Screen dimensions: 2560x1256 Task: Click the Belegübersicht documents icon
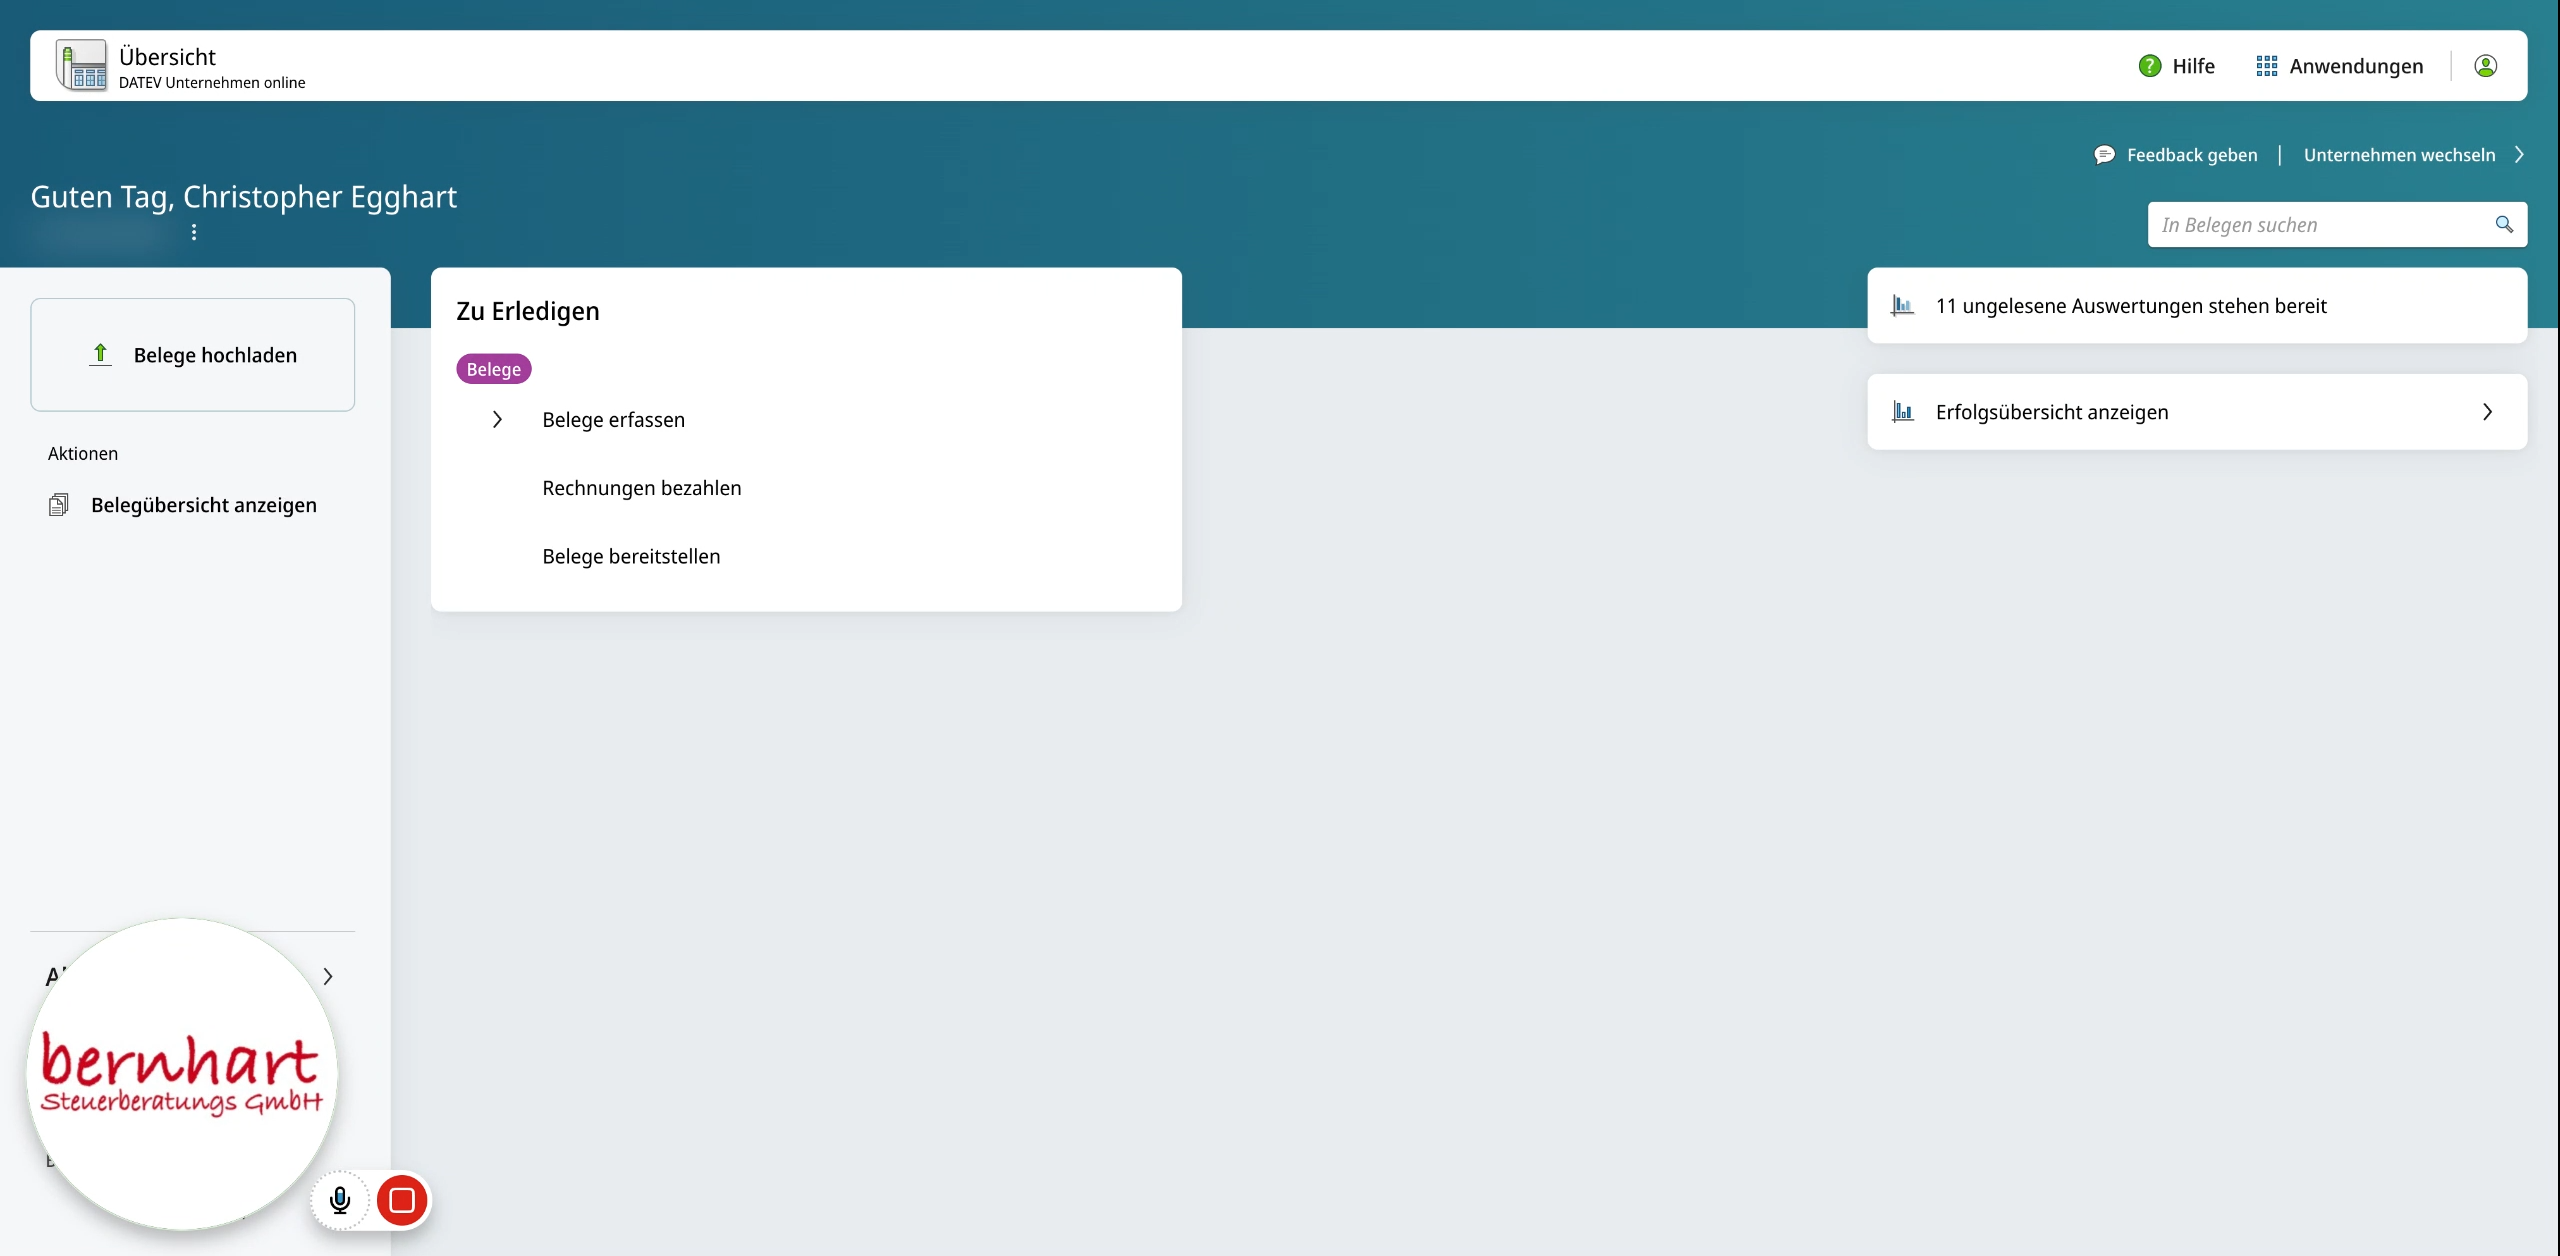coord(59,505)
